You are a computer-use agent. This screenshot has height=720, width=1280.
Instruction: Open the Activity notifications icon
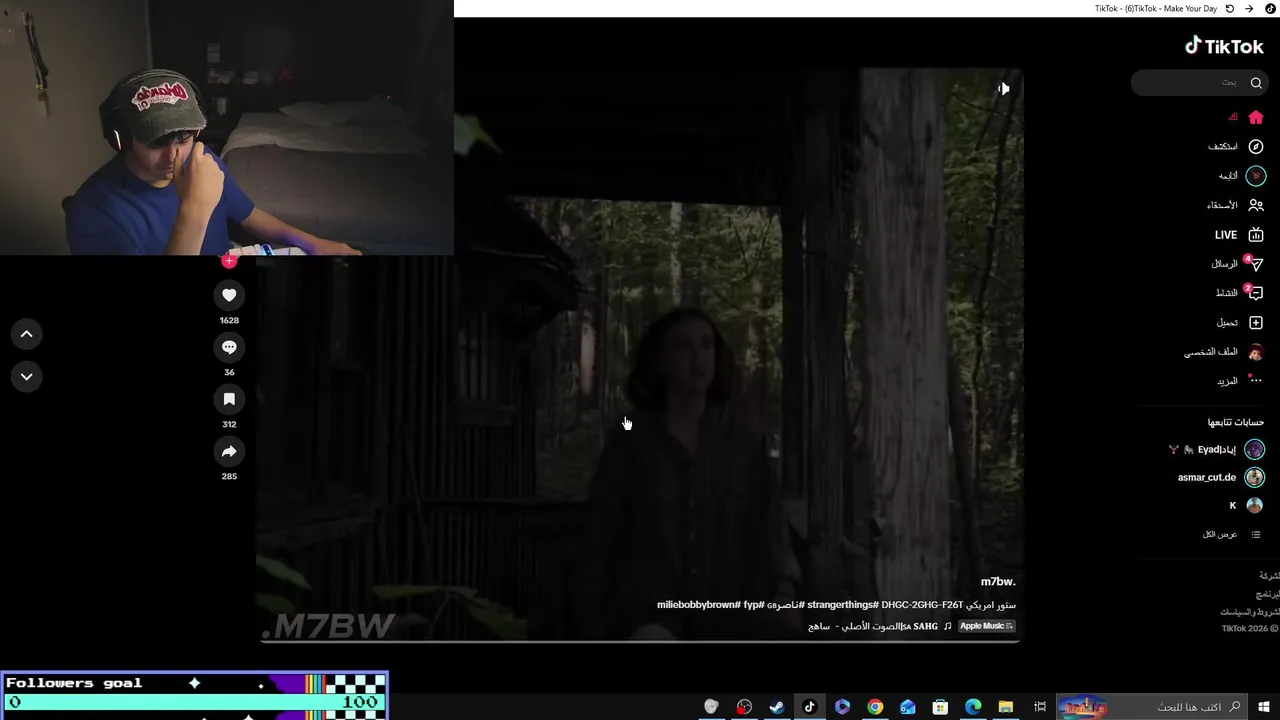tap(1255, 293)
